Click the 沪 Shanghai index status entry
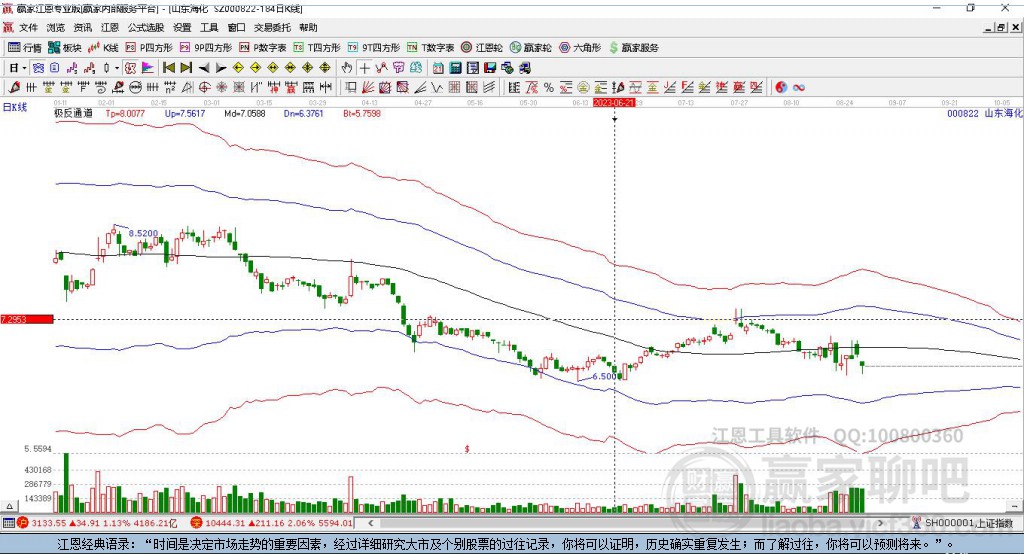Screen dimensions: 1024x554 click(98, 523)
